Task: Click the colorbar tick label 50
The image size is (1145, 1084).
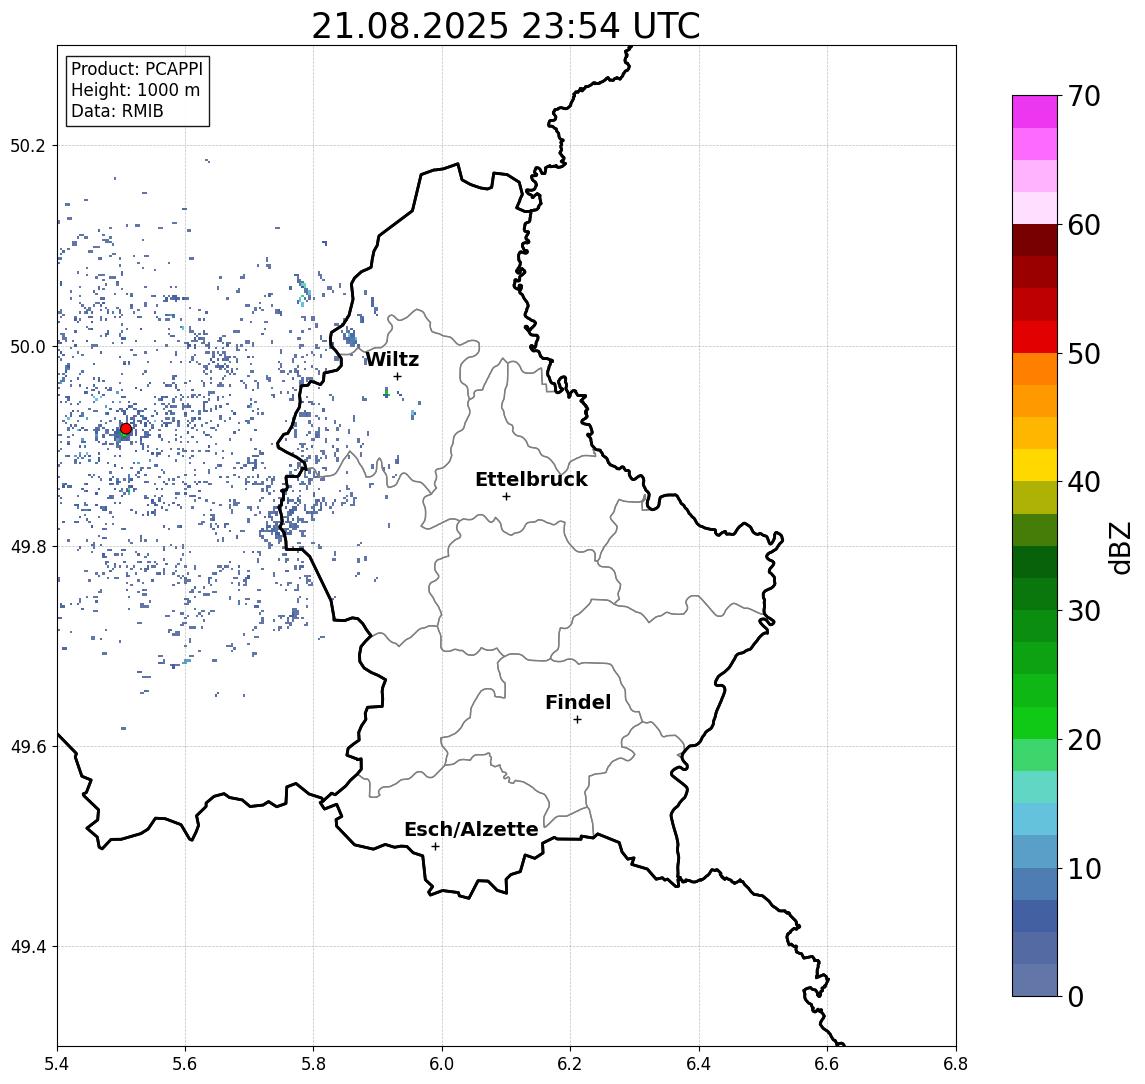Action: 1084,354
